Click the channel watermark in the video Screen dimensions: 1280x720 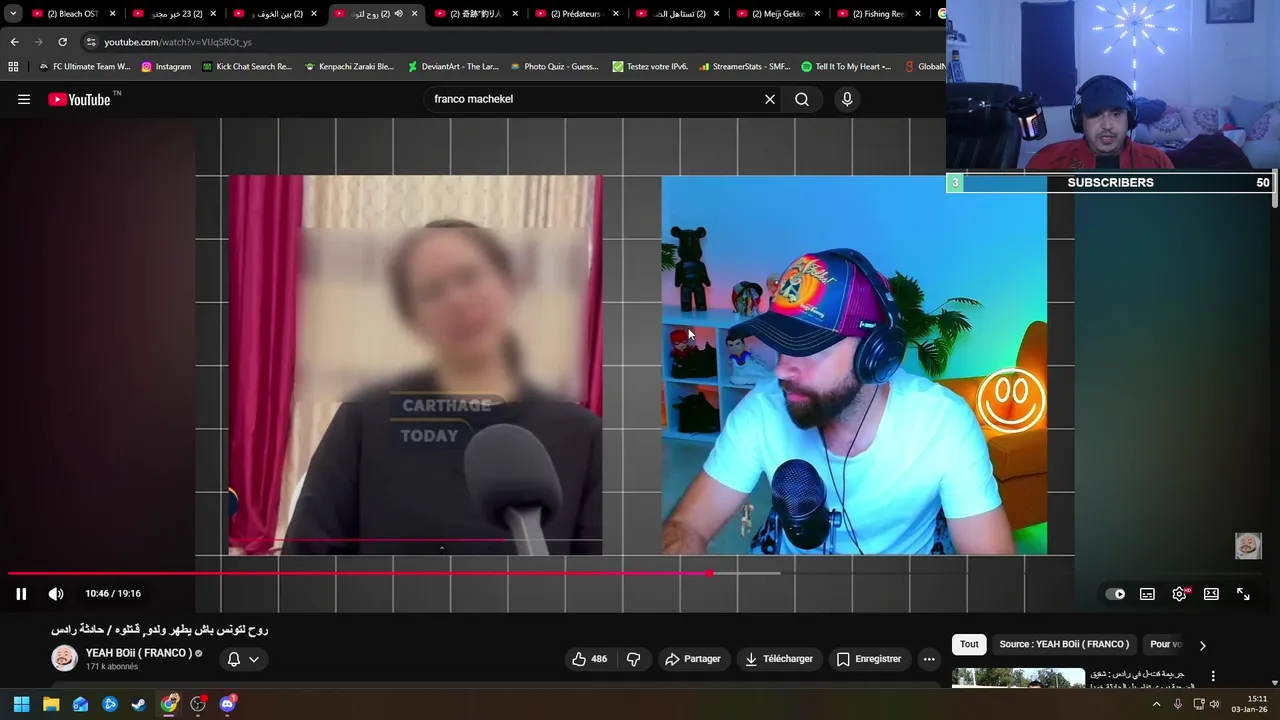(x=1248, y=545)
